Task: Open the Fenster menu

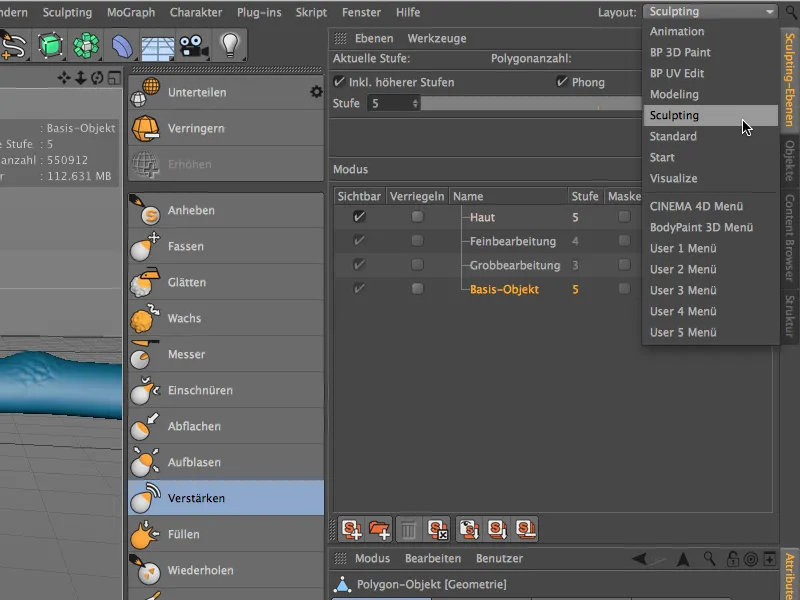Action: [x=361, y=12]
